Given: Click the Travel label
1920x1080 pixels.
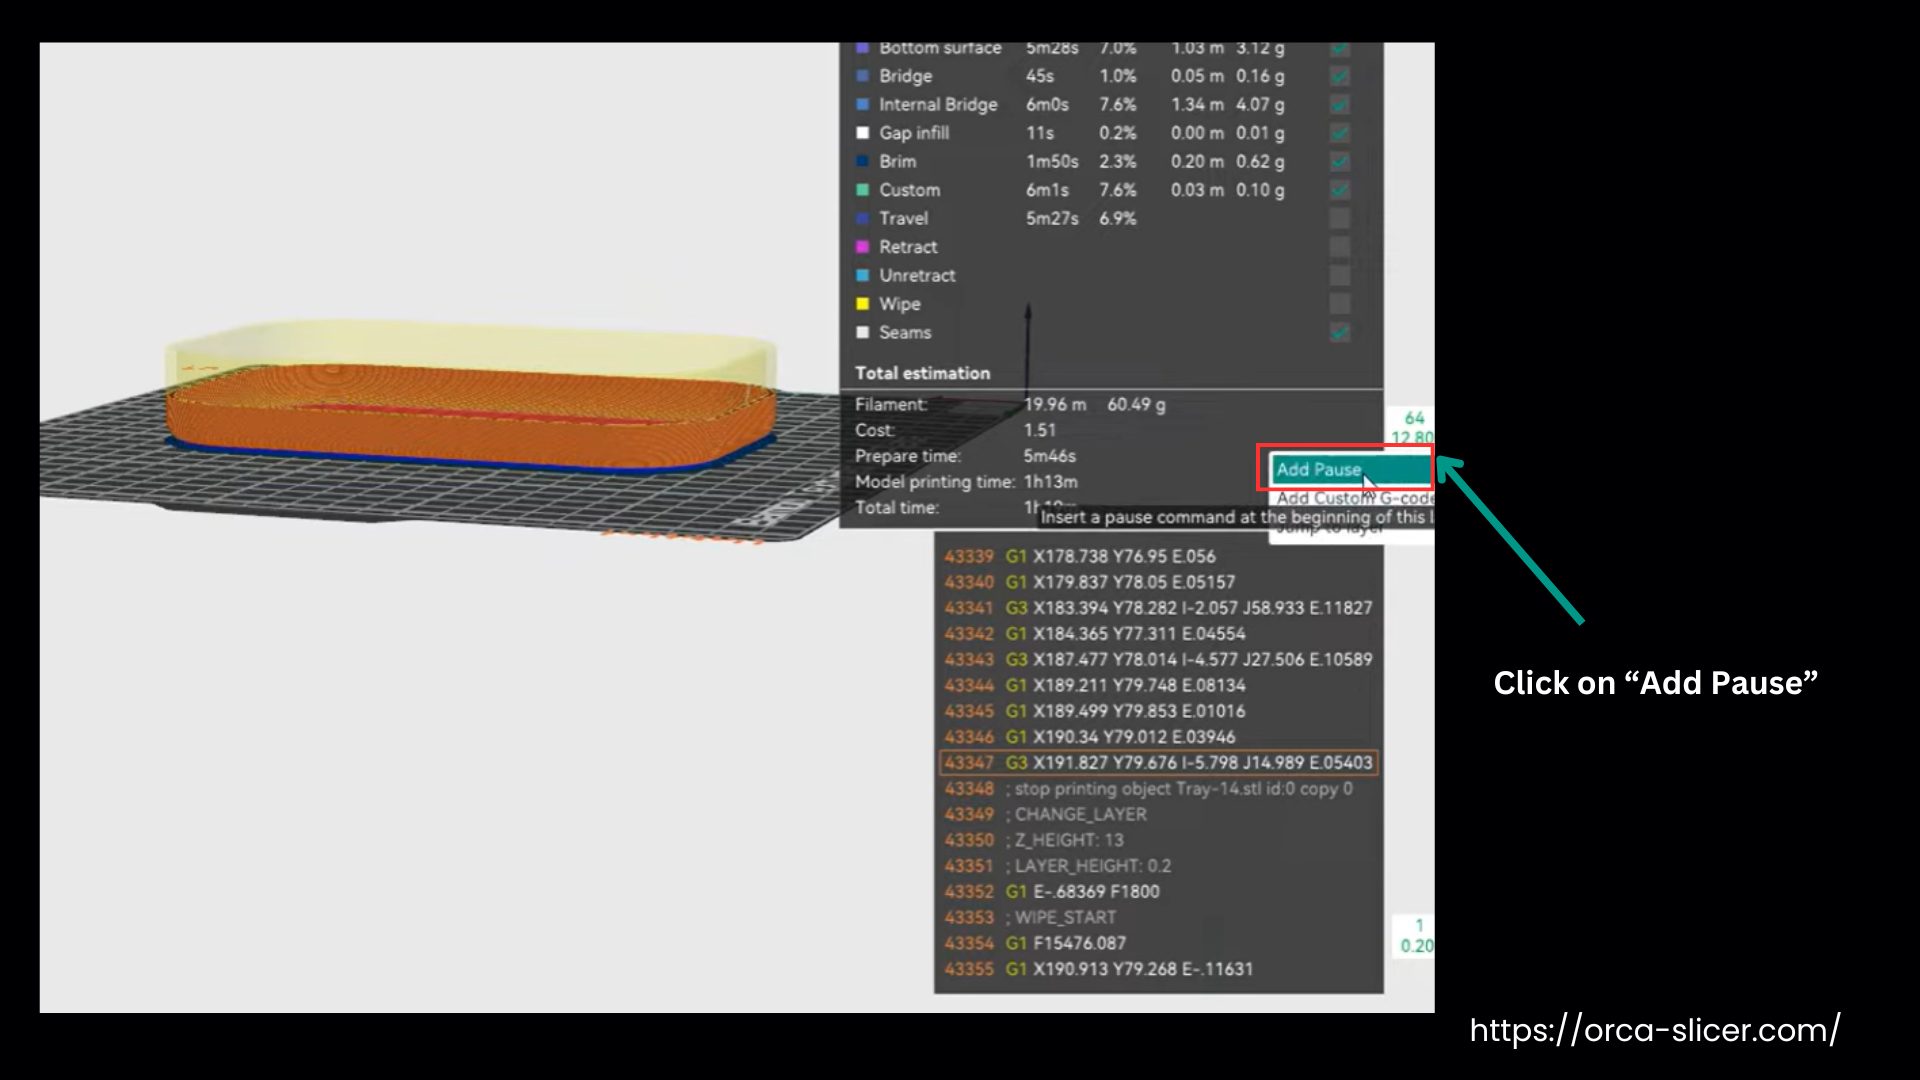Looking at the screenshot, I should (903, 218).
